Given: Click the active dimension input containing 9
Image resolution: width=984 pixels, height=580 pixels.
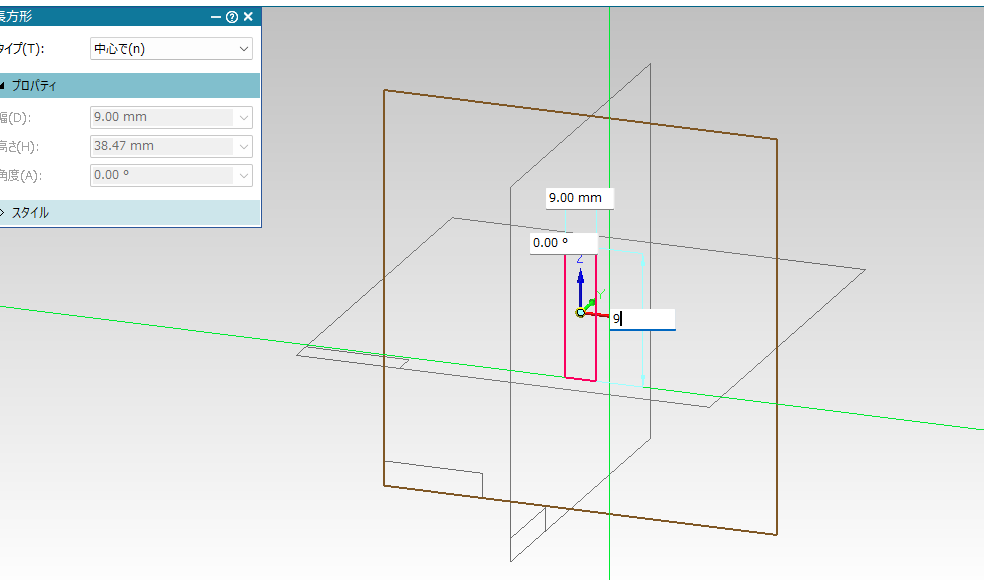Looking at the screenshot, I should 642,319.
